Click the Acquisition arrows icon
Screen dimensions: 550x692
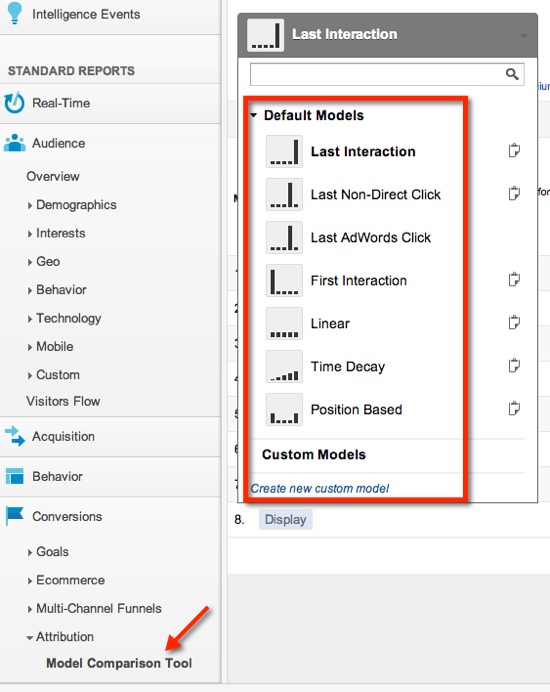pyautogui.click(x=15, y=436)
